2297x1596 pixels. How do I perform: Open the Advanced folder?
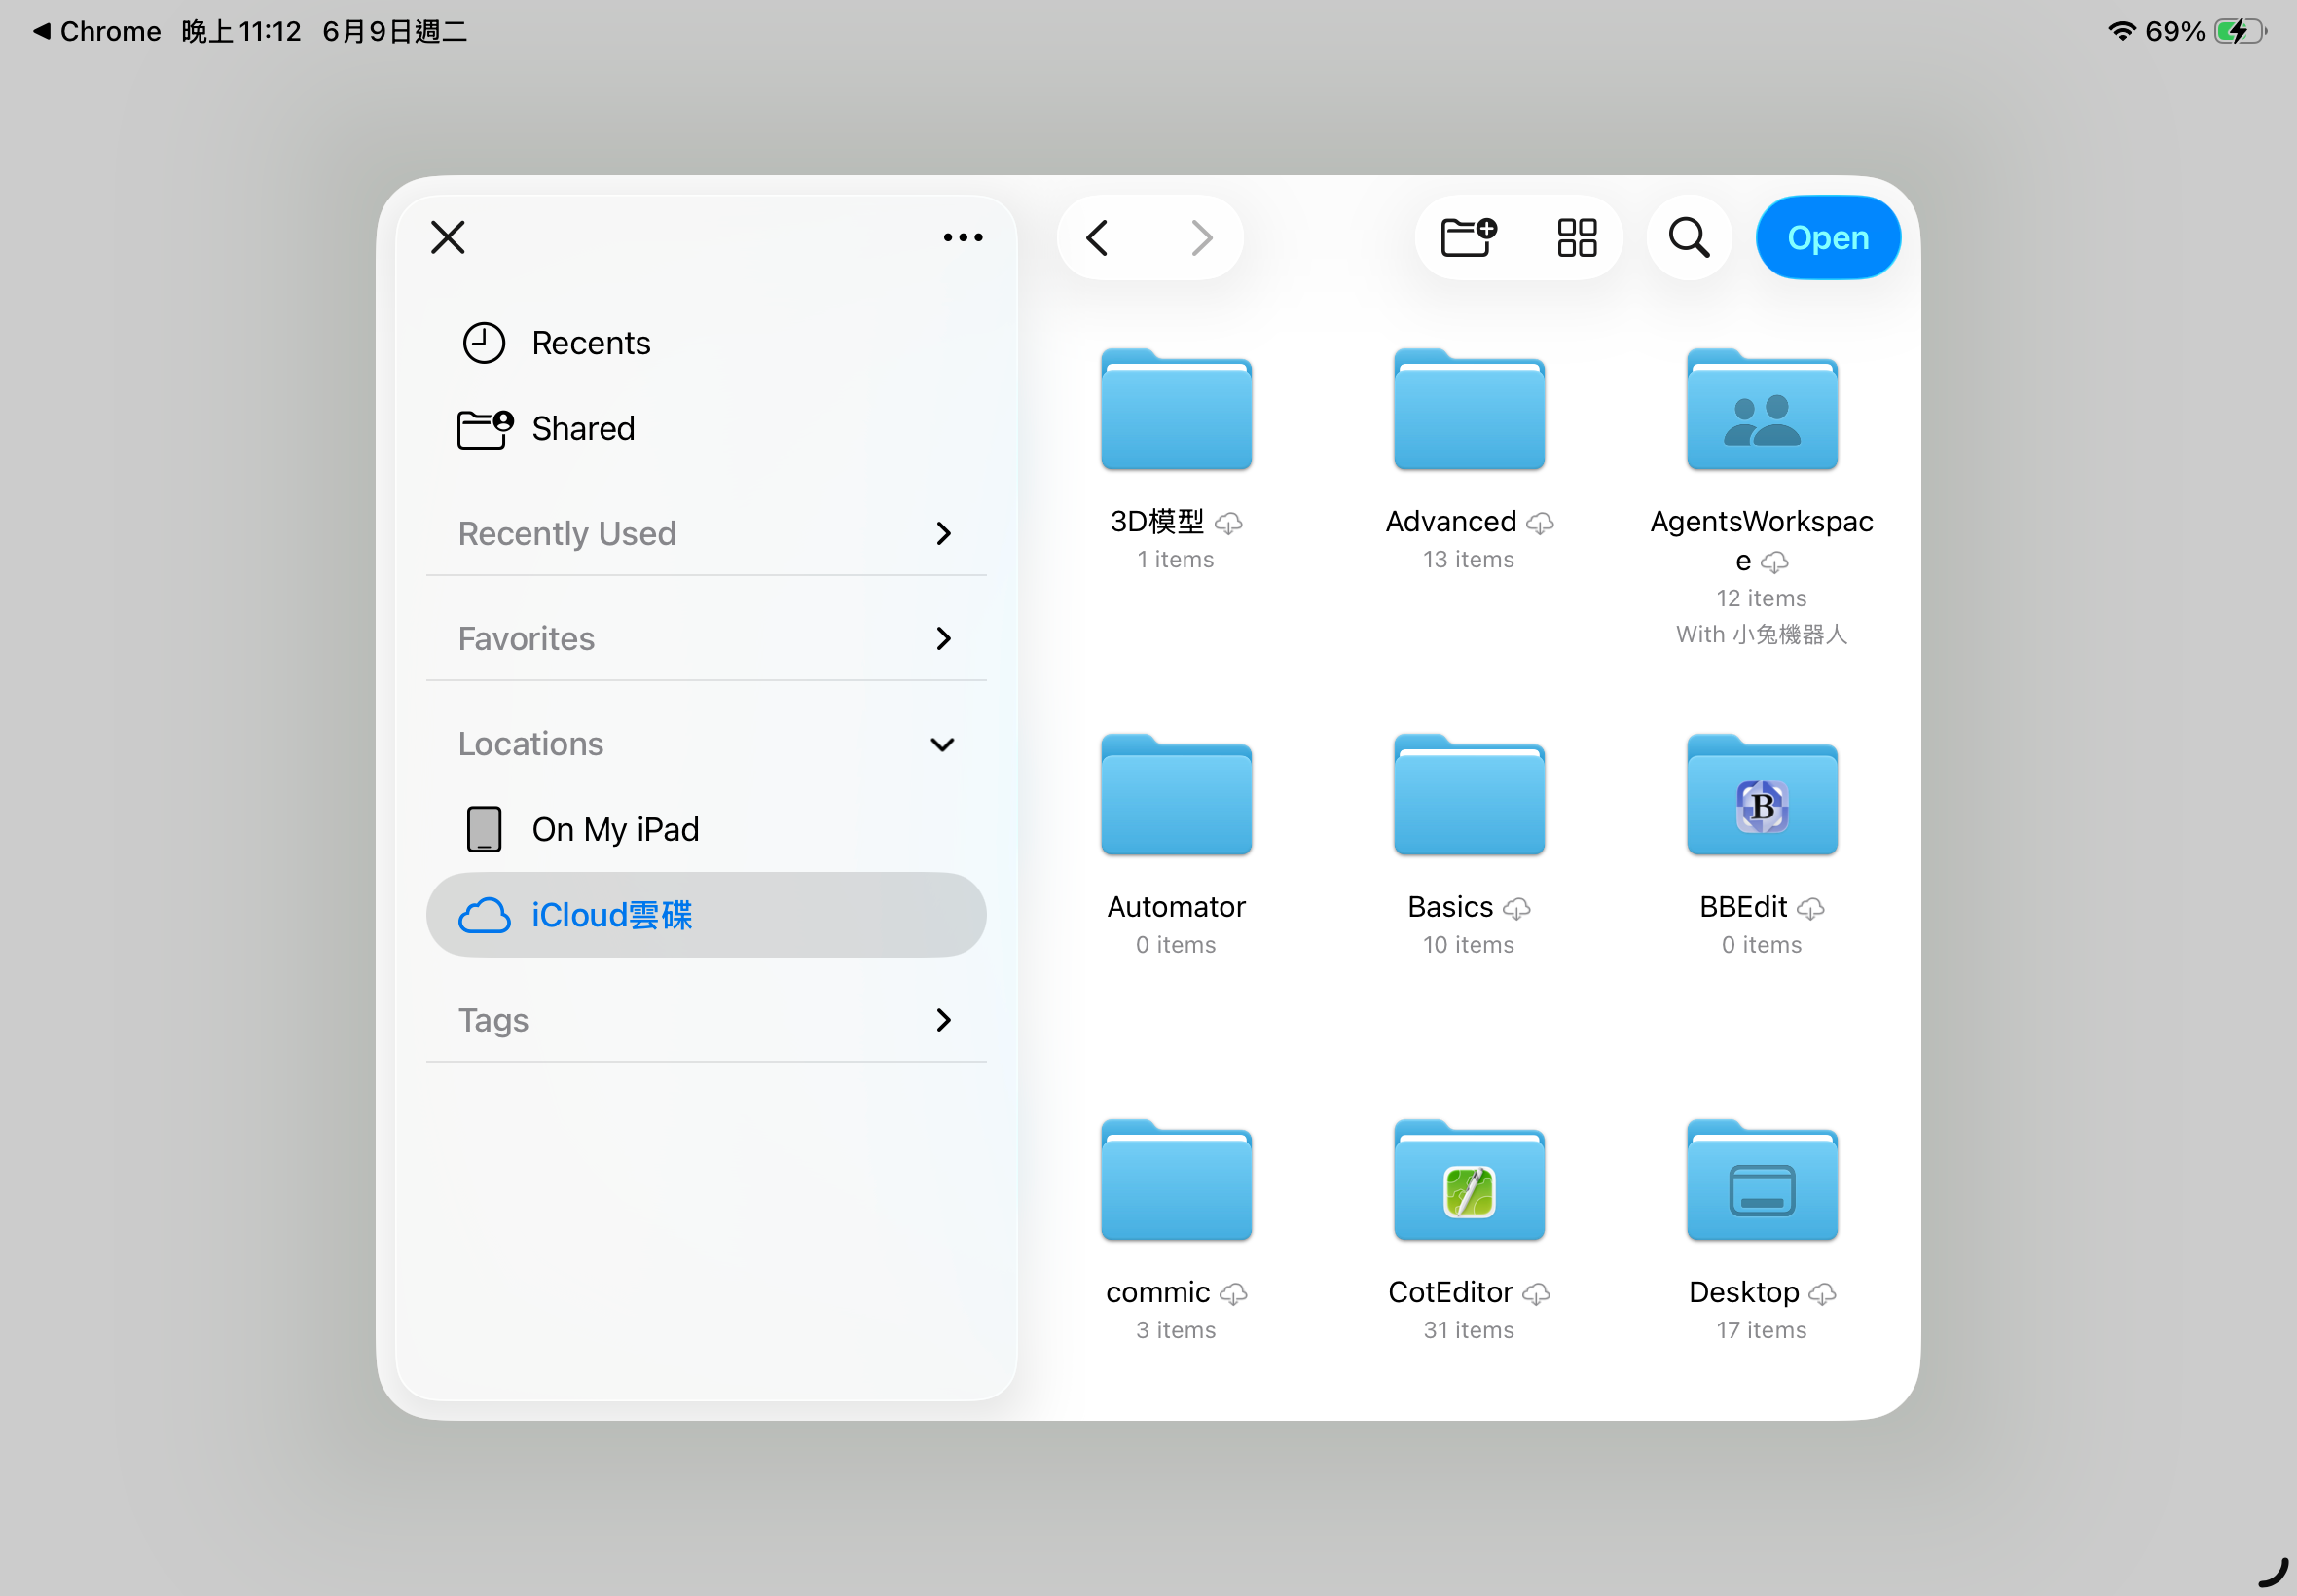1469,409
